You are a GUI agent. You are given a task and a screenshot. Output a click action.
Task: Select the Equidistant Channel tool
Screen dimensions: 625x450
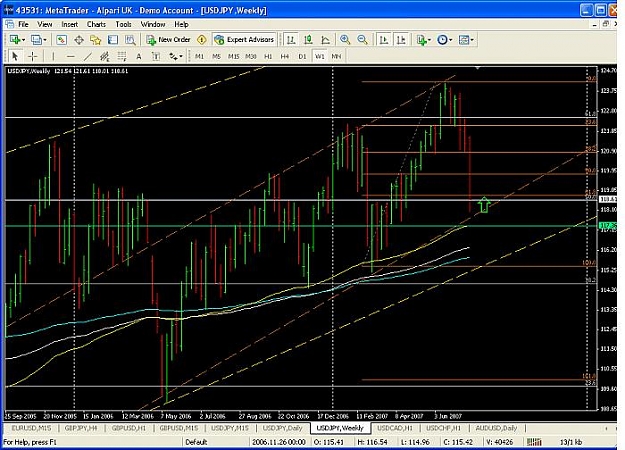click(x=104, y=57)
